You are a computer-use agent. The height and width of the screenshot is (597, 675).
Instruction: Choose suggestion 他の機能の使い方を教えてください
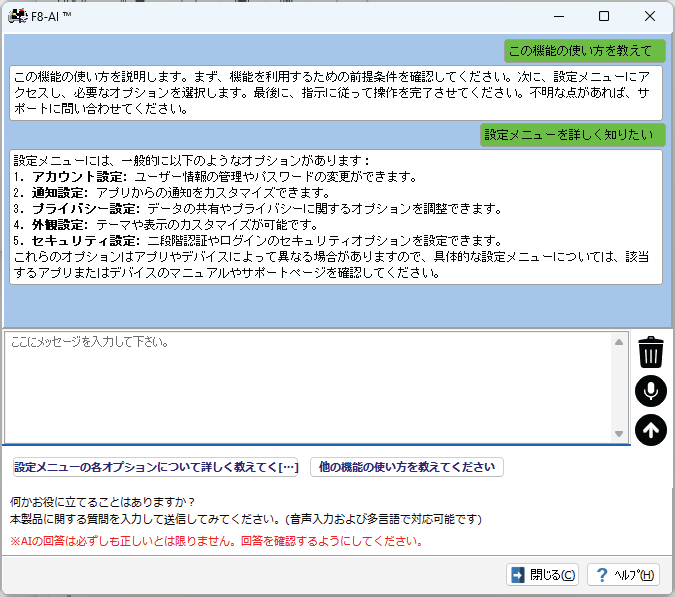(x=407, y=467)
